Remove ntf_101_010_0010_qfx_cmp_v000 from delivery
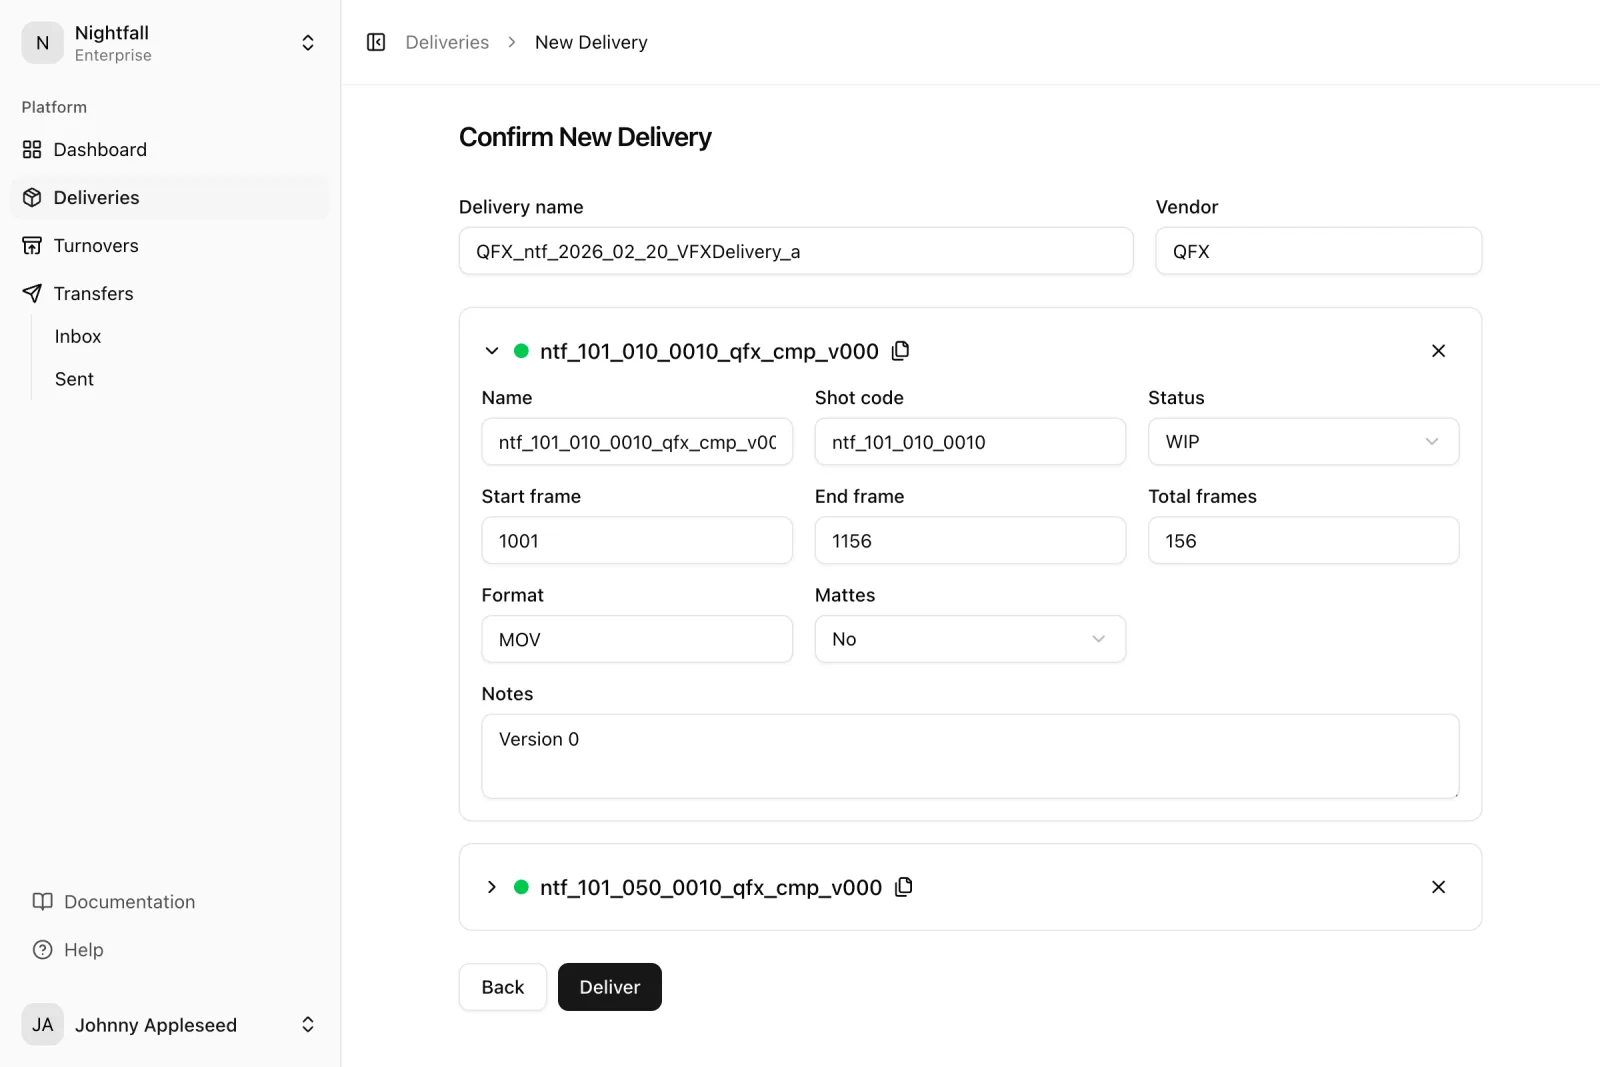 point(1438,351)
